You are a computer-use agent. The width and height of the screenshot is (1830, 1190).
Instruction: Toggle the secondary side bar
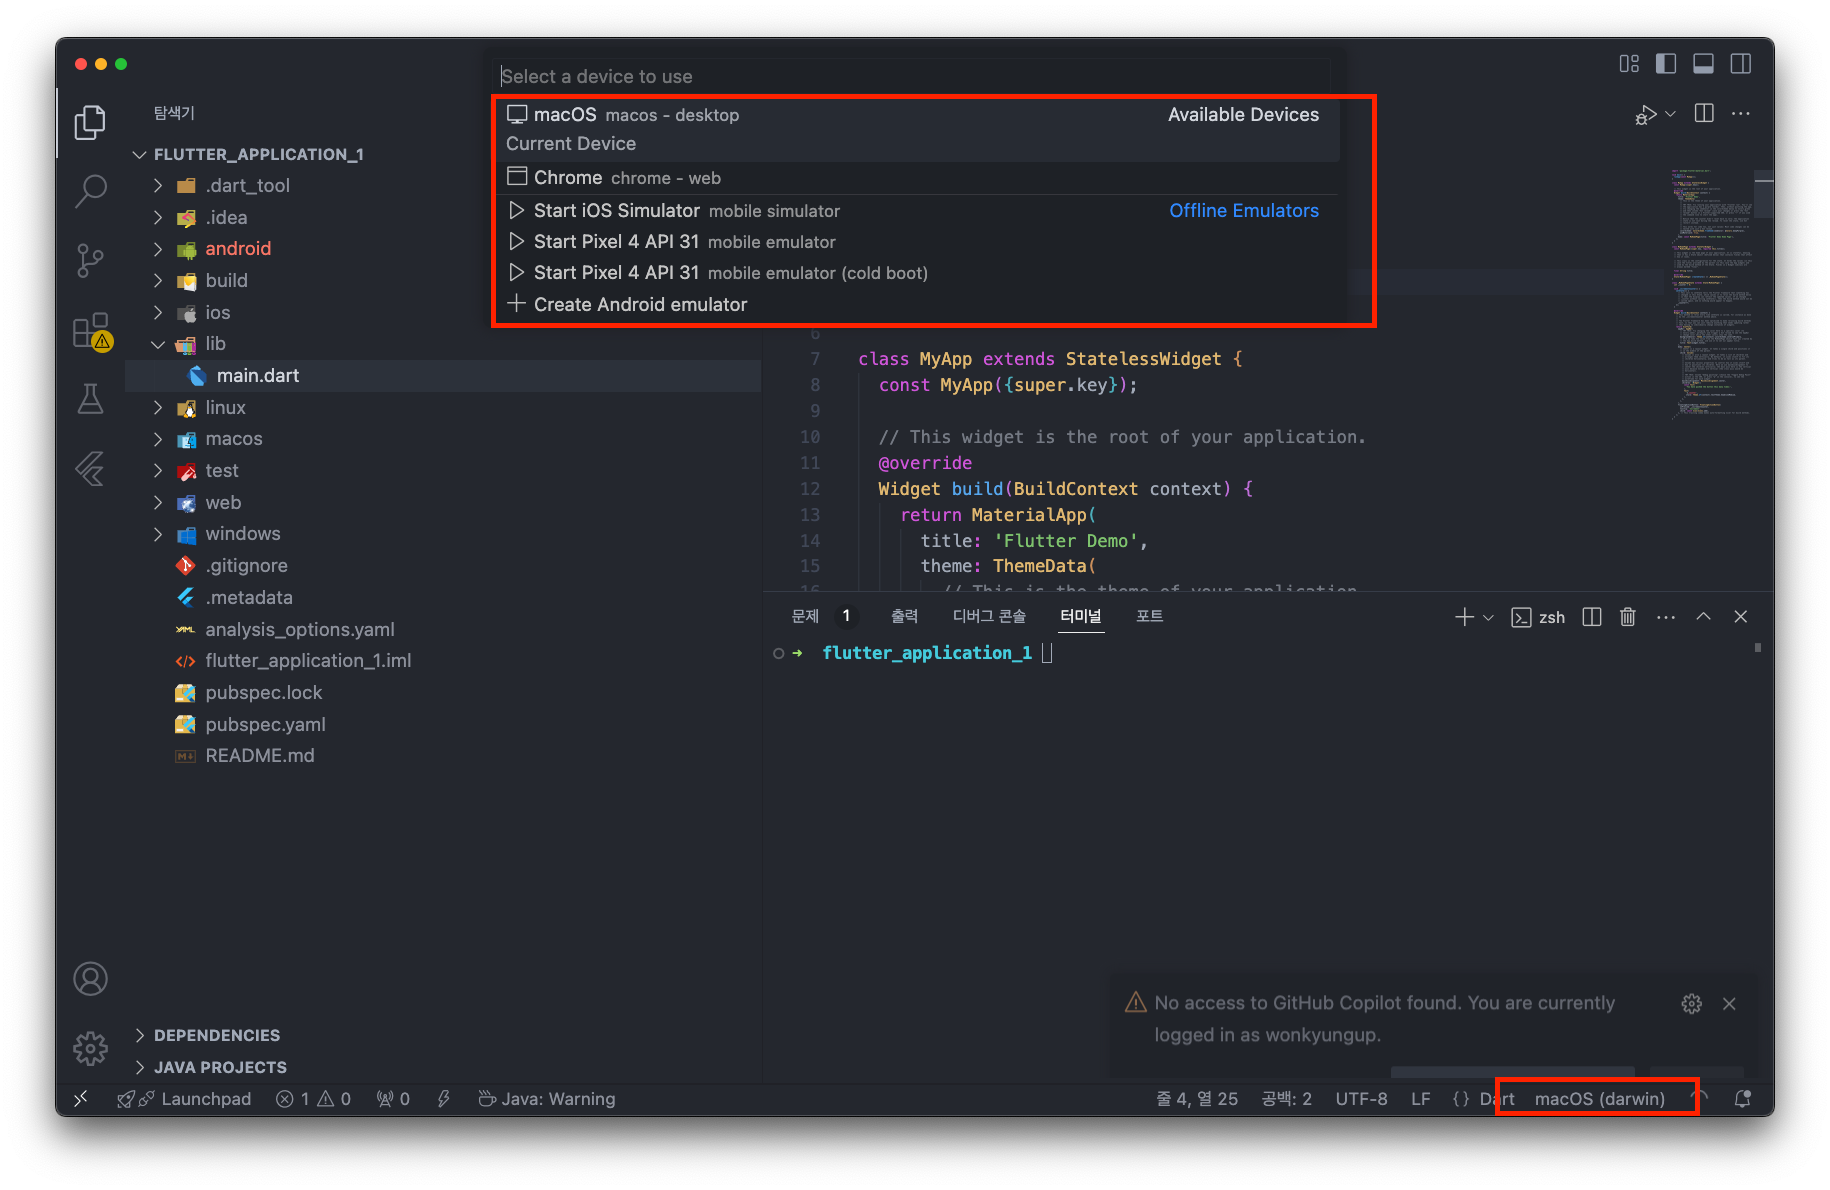click(1741, 64)
